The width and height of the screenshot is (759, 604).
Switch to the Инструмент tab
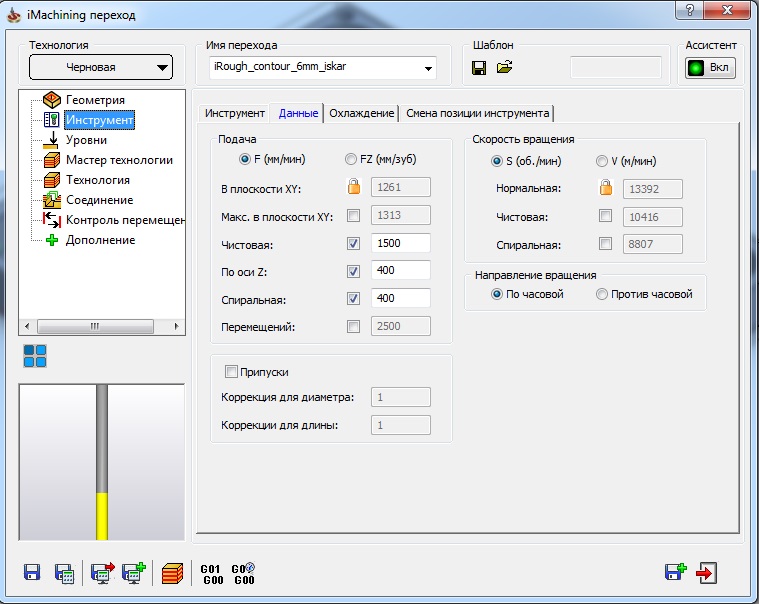coord(234,113)
